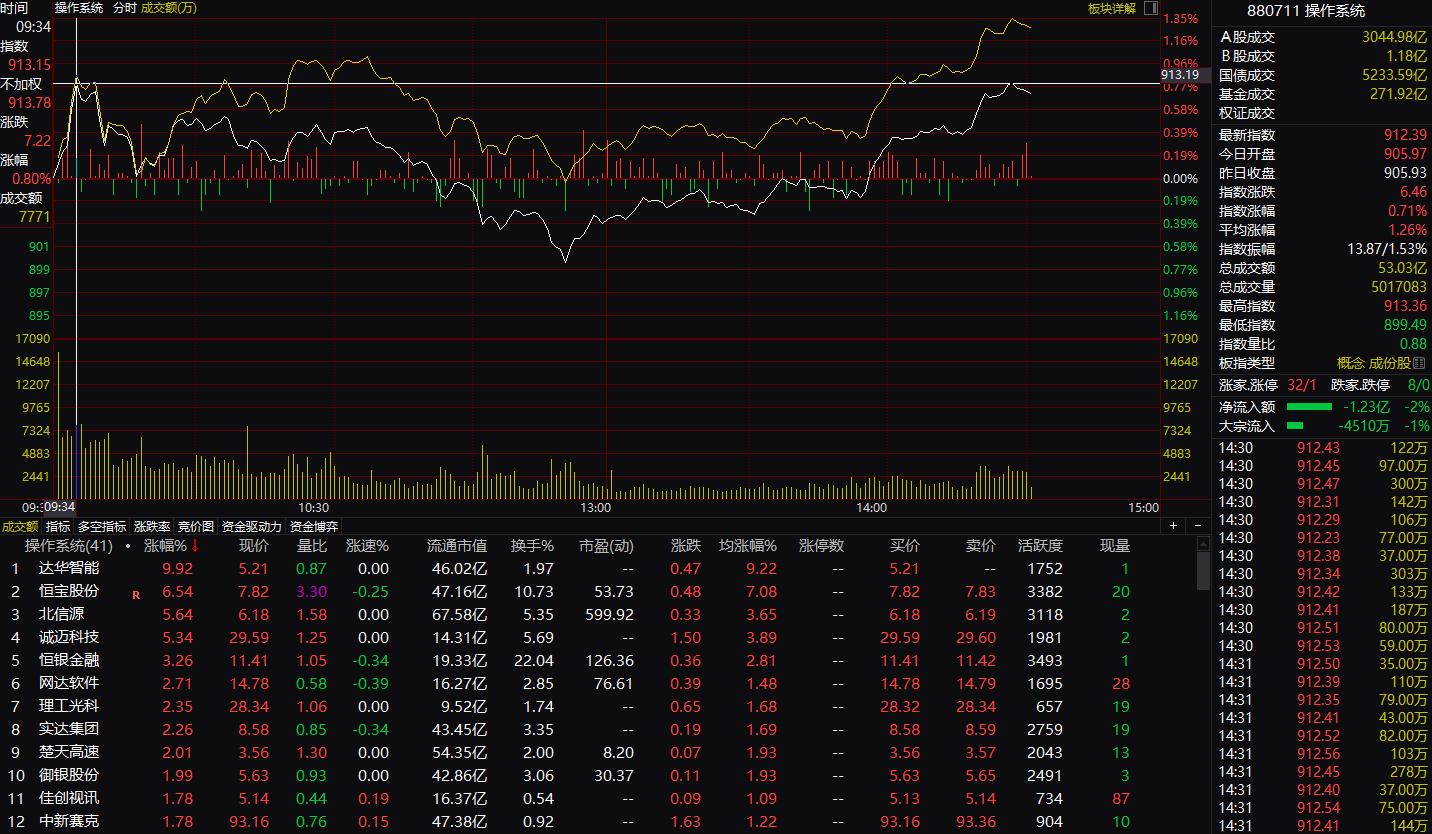Click the 最高指数 value 913.36
Image resolution: width=1432 pixels, height=834 pixels.
1404,306
